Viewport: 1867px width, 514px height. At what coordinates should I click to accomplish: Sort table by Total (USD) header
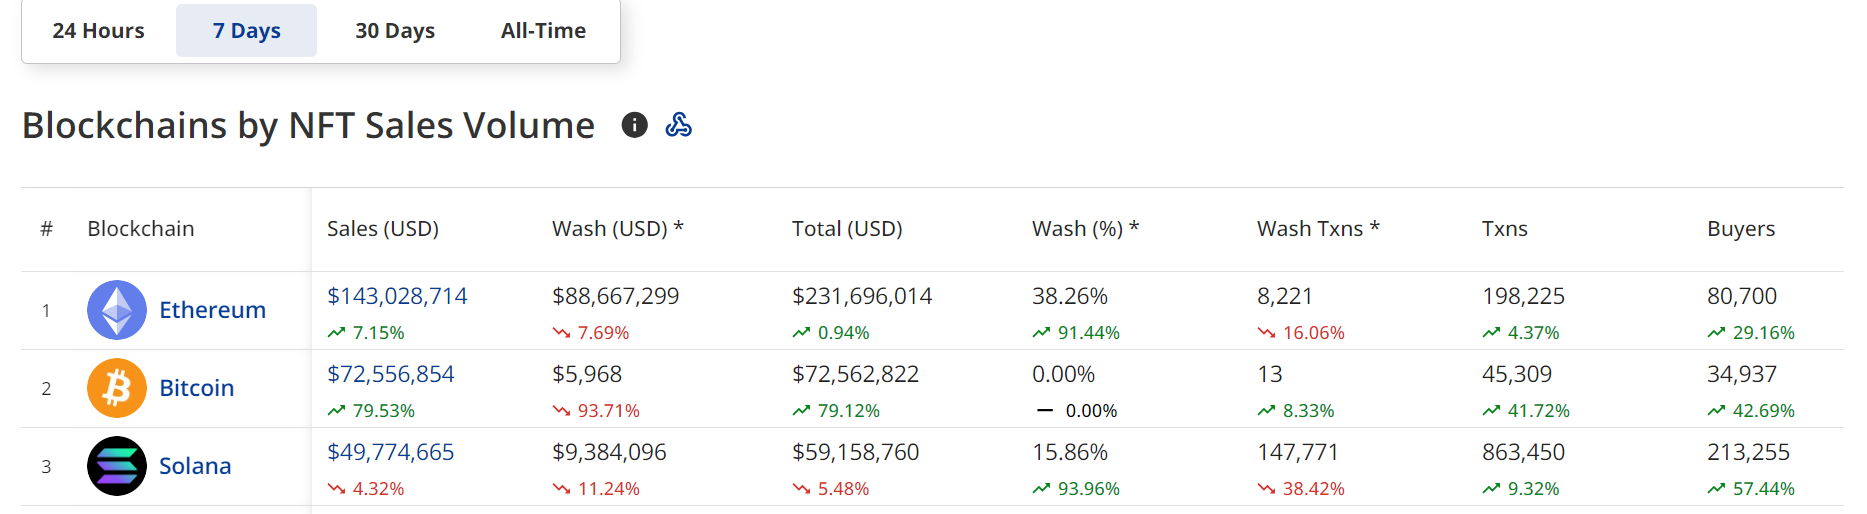[x=847, y=229]
